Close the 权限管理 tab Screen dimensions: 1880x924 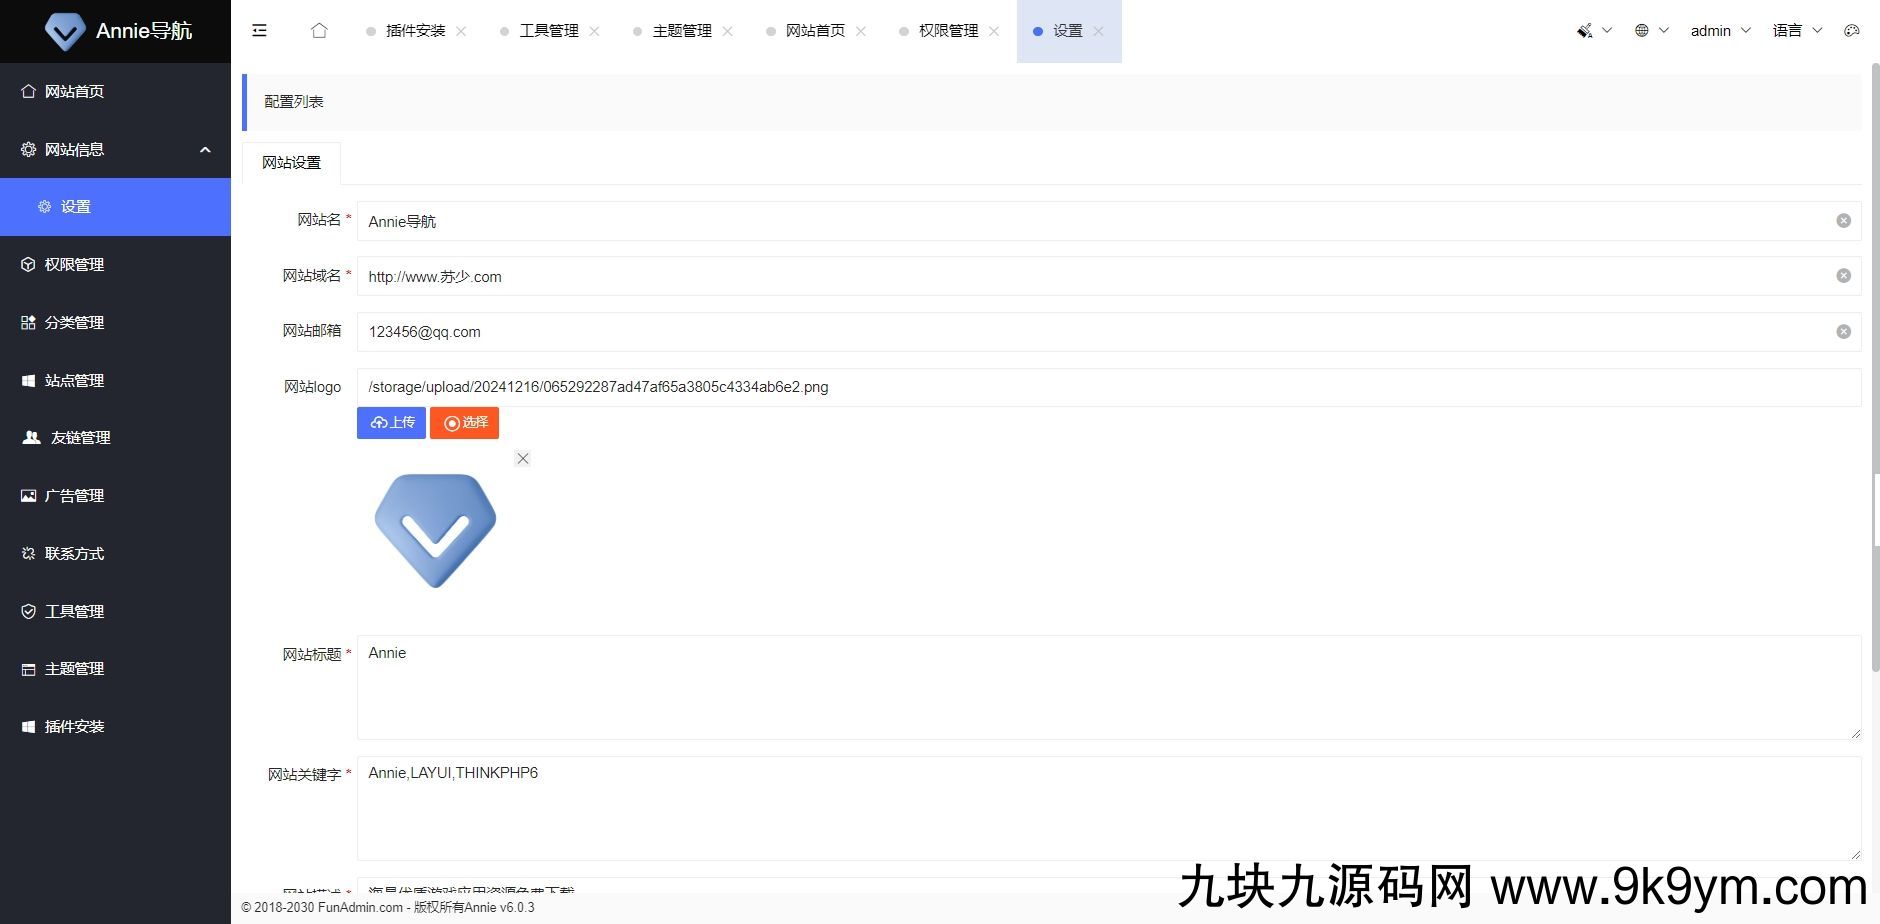point(994,31)
